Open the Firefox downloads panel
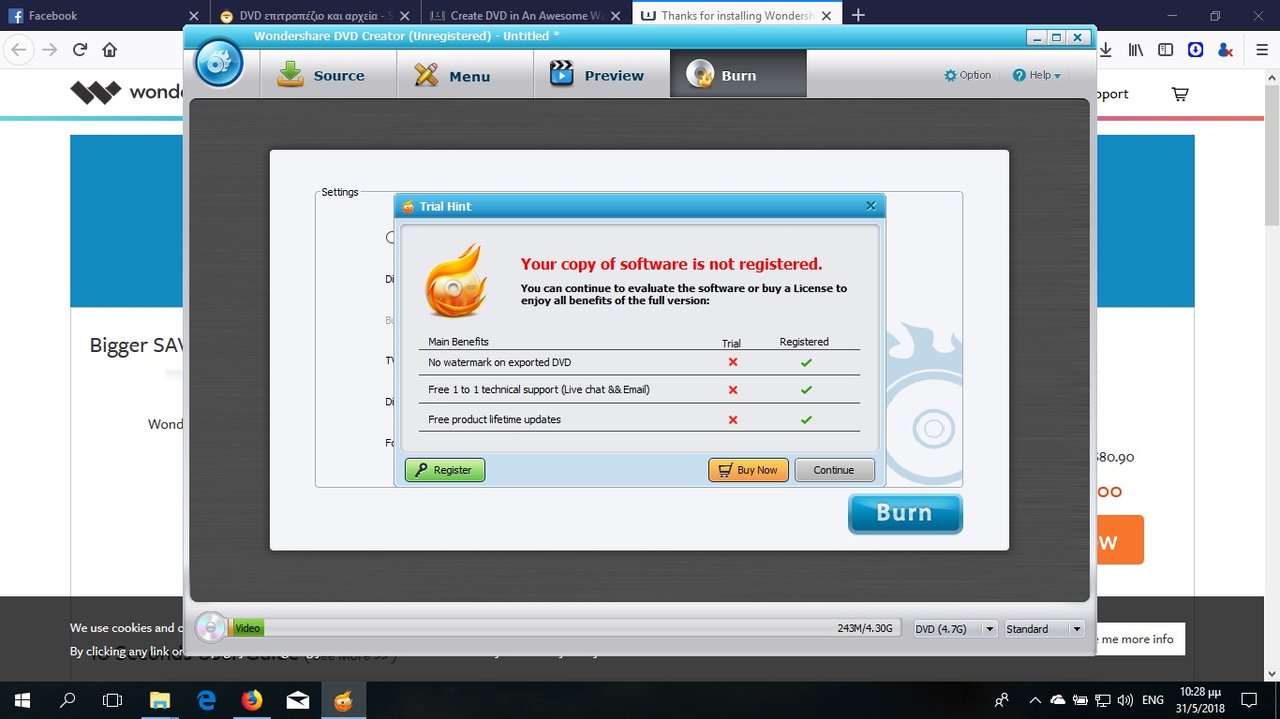This screenshot has height=719, width=1280. (x=1106, y=50)
